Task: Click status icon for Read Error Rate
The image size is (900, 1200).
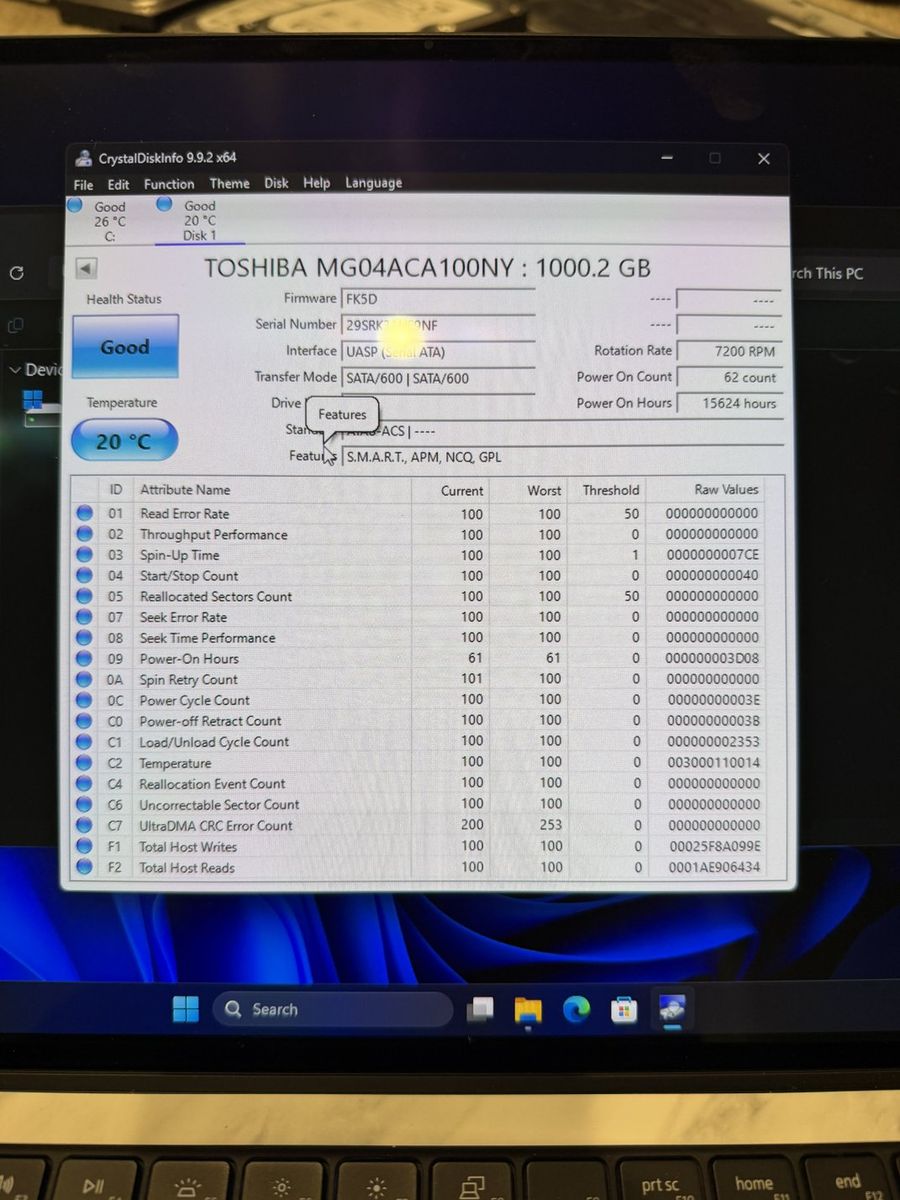Action: [85, 513]
